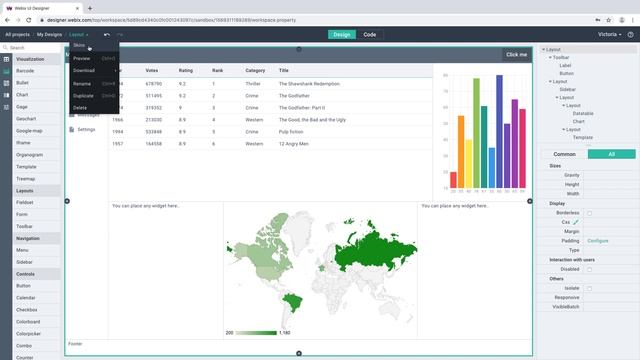This screenshot has width=640, height=360.
Task: Open the browser profile avatar
Action: click(622, 20)
